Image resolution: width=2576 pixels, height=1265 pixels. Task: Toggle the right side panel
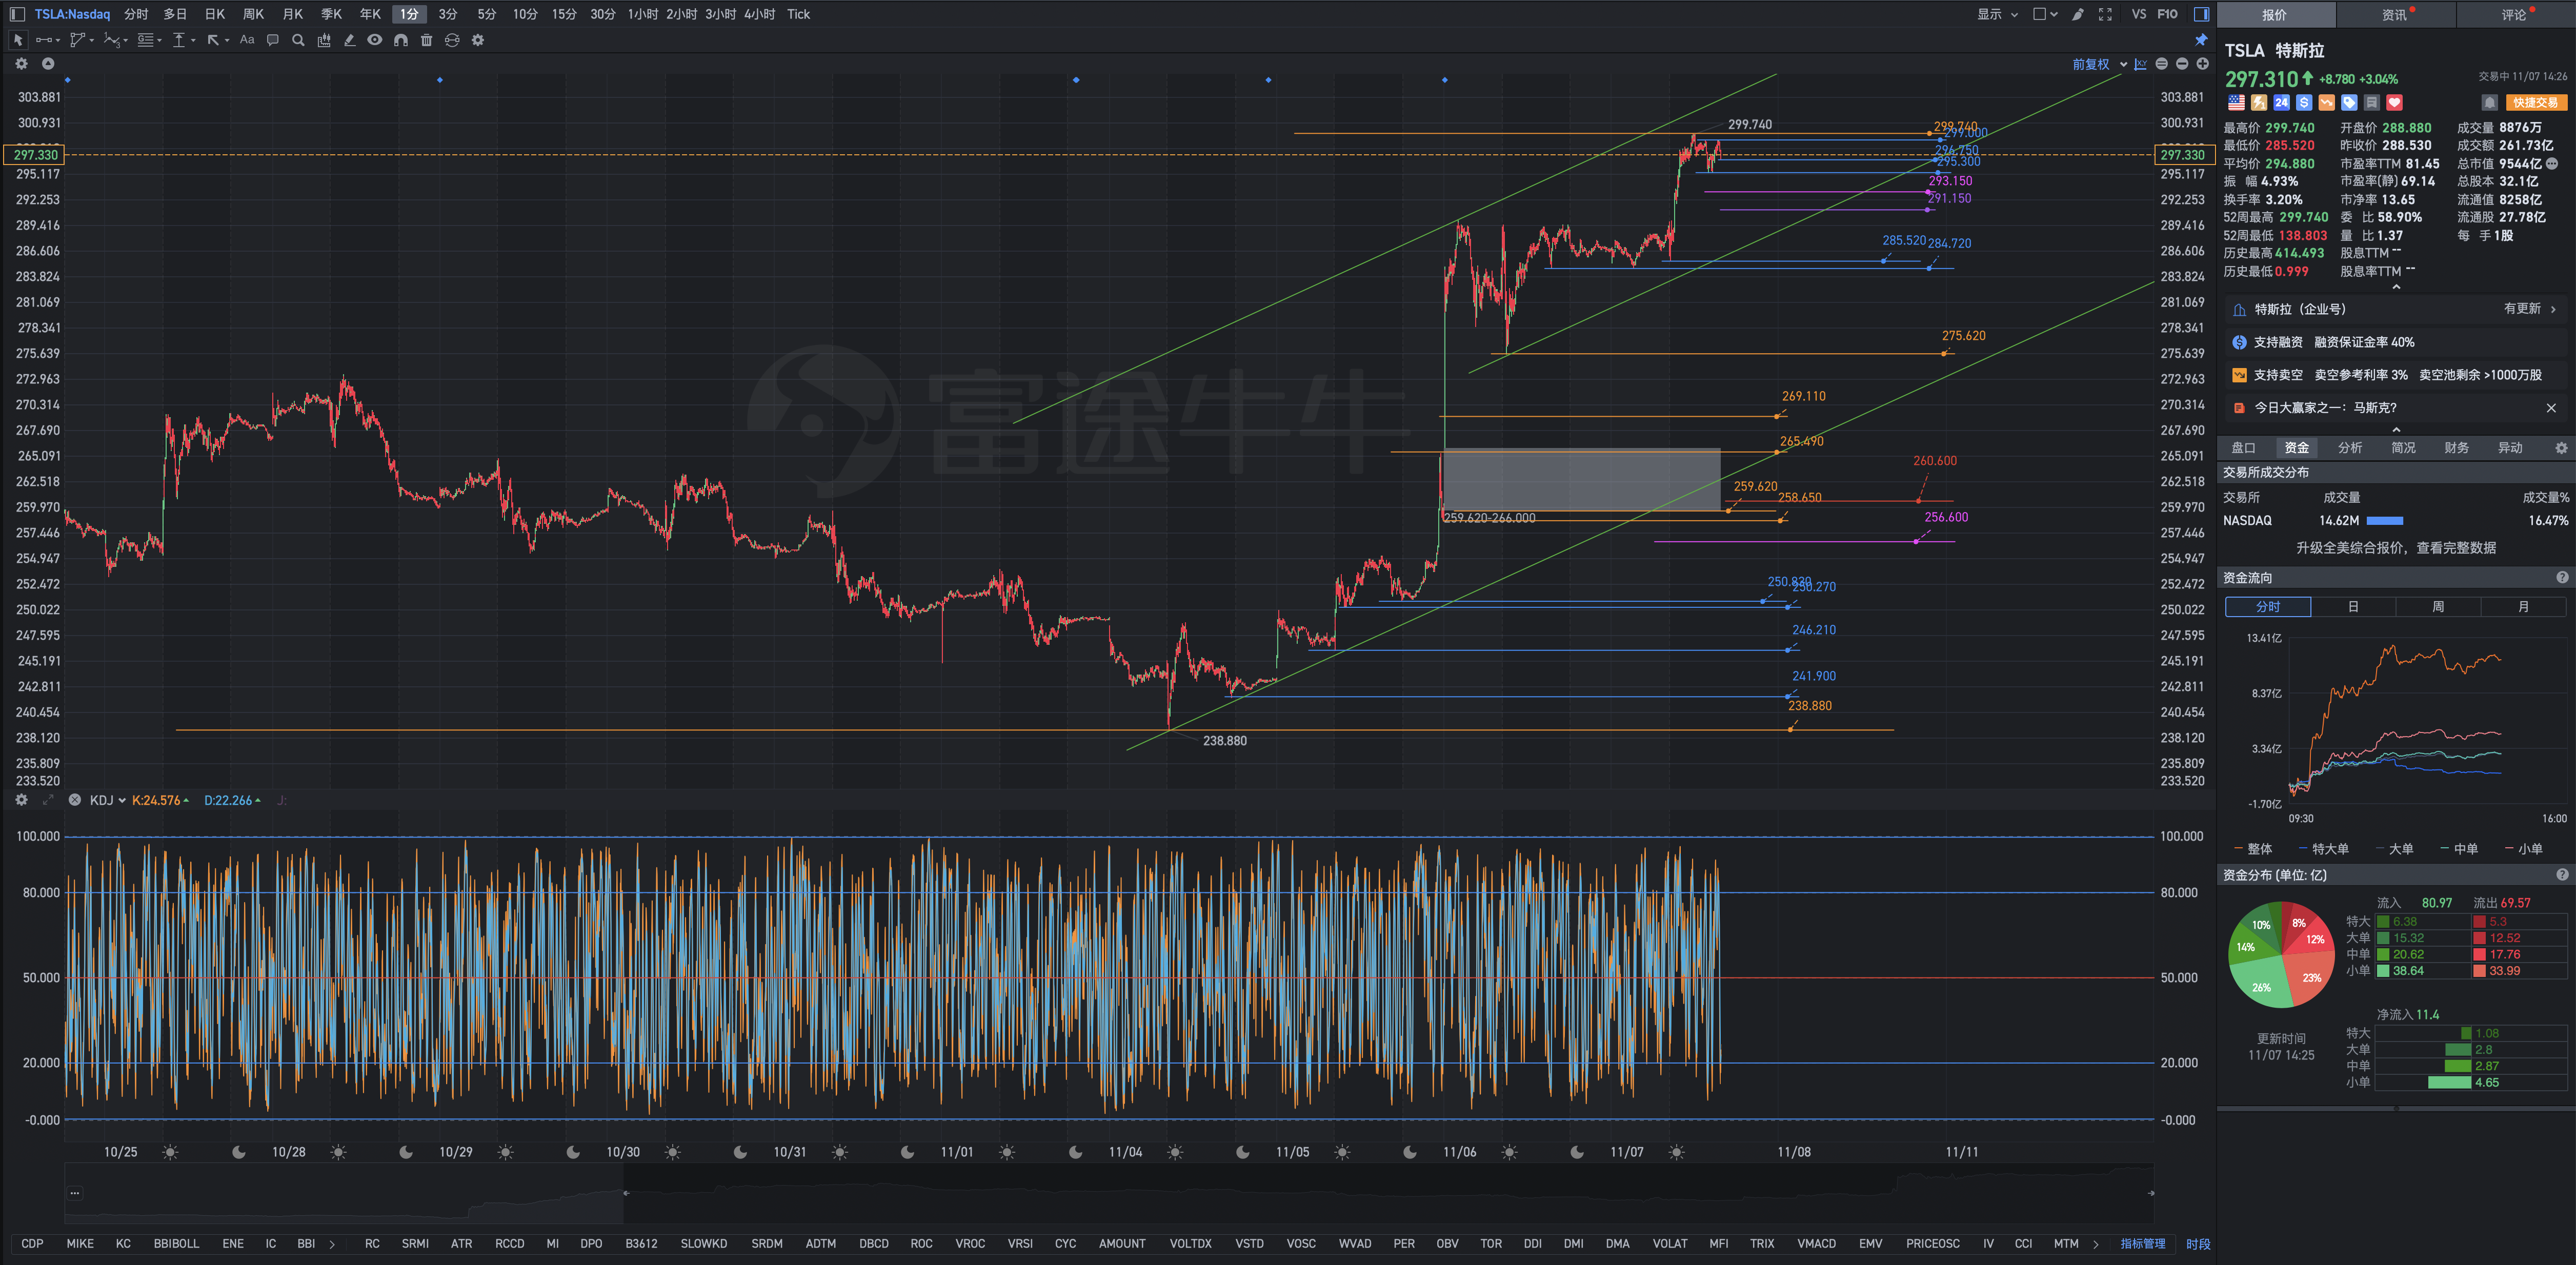click(x=2201, y=14)
